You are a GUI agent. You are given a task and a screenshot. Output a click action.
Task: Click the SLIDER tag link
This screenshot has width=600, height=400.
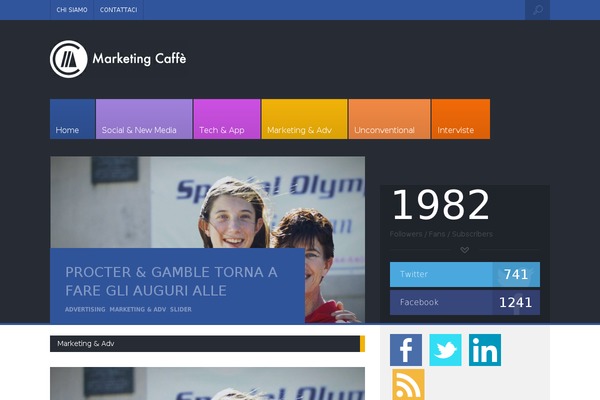pos(181,309)
